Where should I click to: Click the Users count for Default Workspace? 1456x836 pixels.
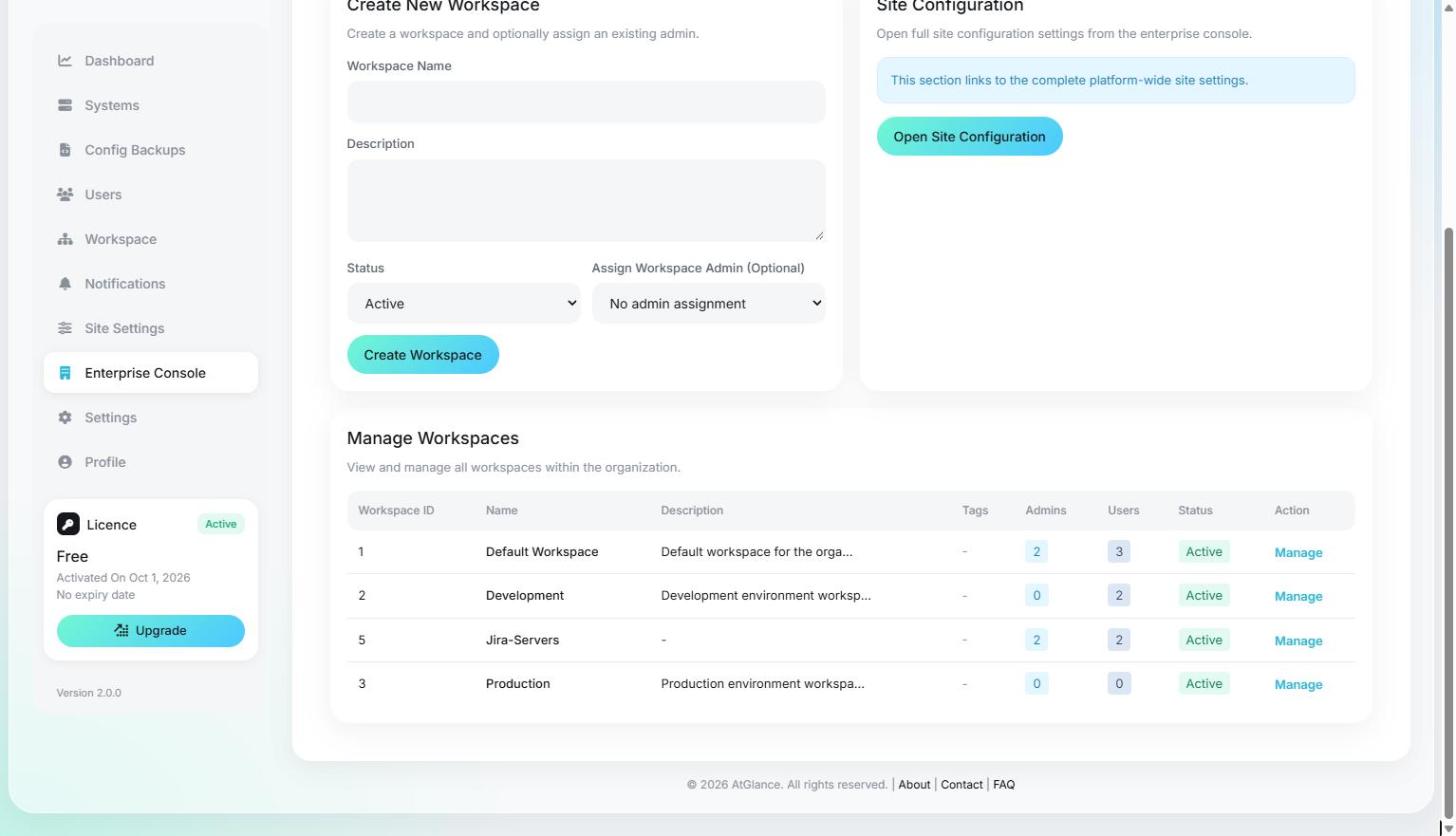click(x=1119, y=552)
